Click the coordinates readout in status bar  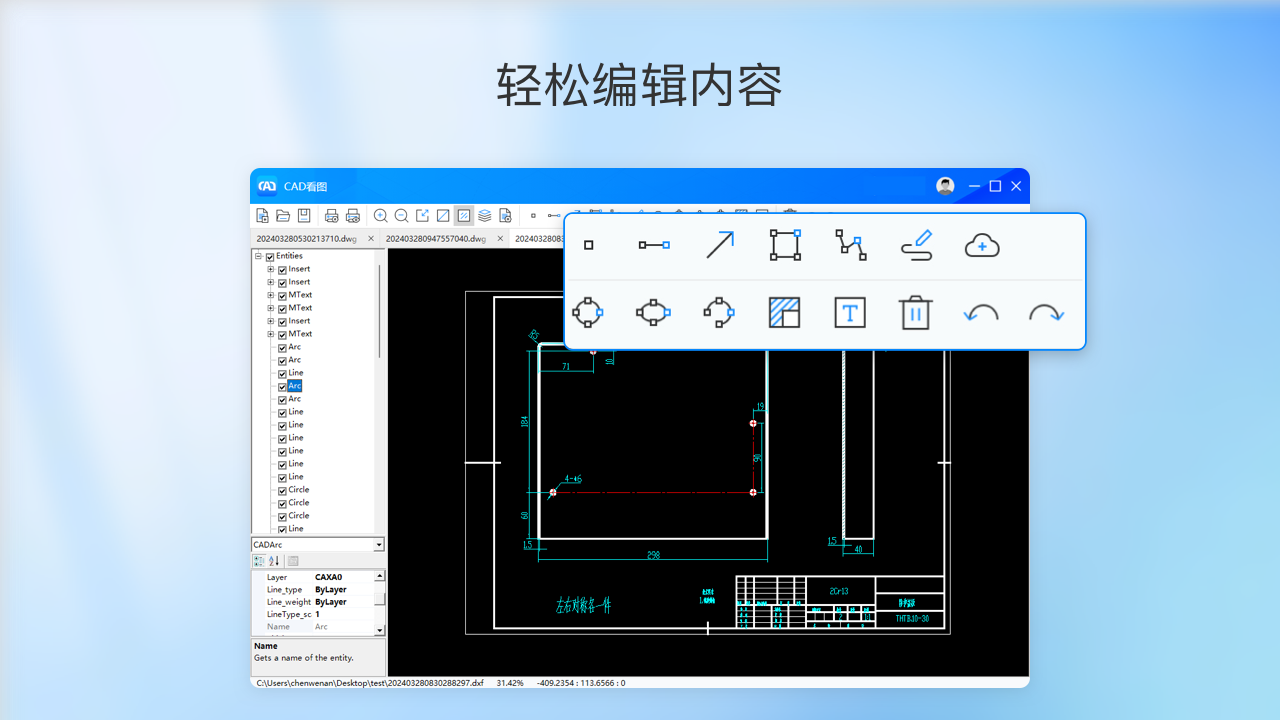tap(581, 683)
